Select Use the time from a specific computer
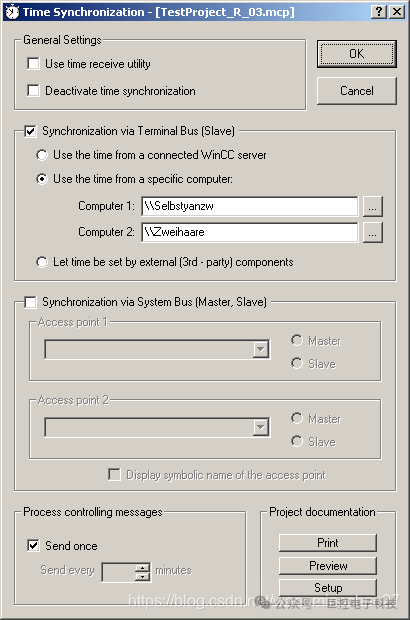The image size is (410, 620). pyautogui.click(x=42, y=179)
